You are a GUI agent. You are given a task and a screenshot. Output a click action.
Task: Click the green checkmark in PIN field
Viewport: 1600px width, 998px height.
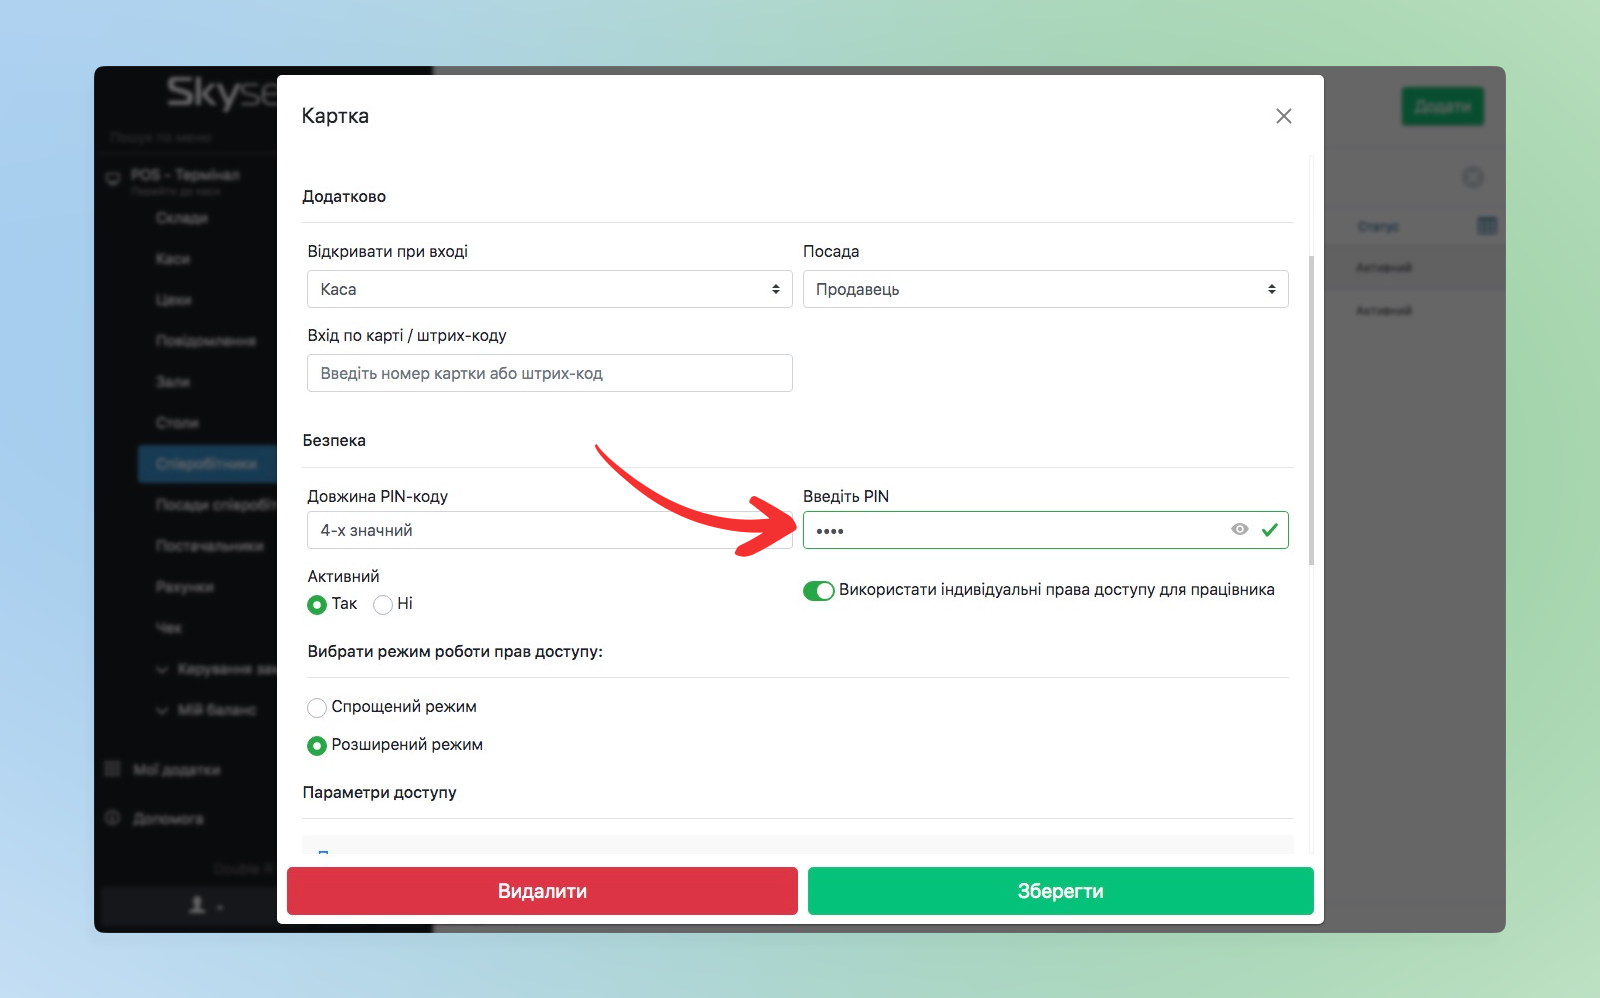pyautogui.click(x=1269, y=530)
